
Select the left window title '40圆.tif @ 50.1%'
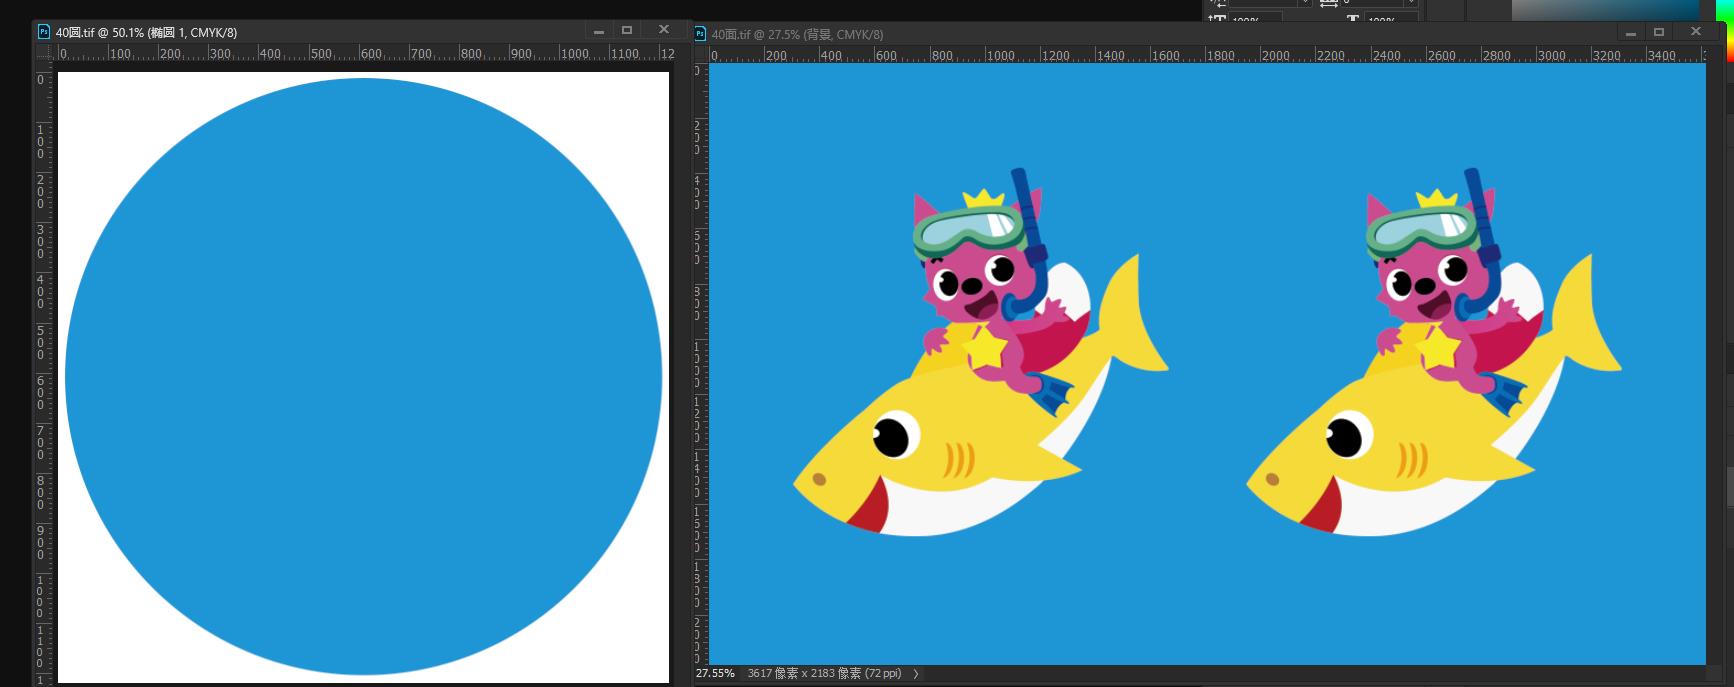[146, 32]
